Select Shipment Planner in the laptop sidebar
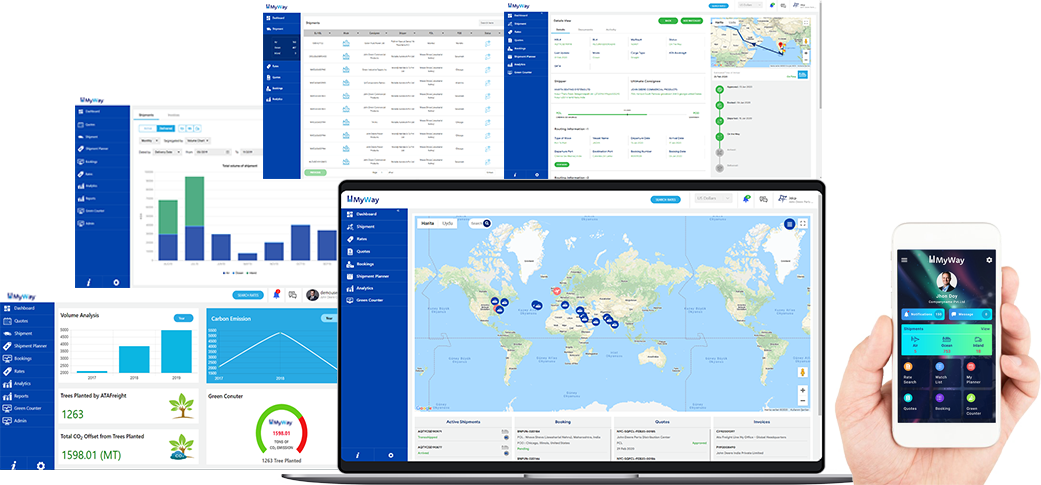The image size is (1041, 485). [372, 276]
